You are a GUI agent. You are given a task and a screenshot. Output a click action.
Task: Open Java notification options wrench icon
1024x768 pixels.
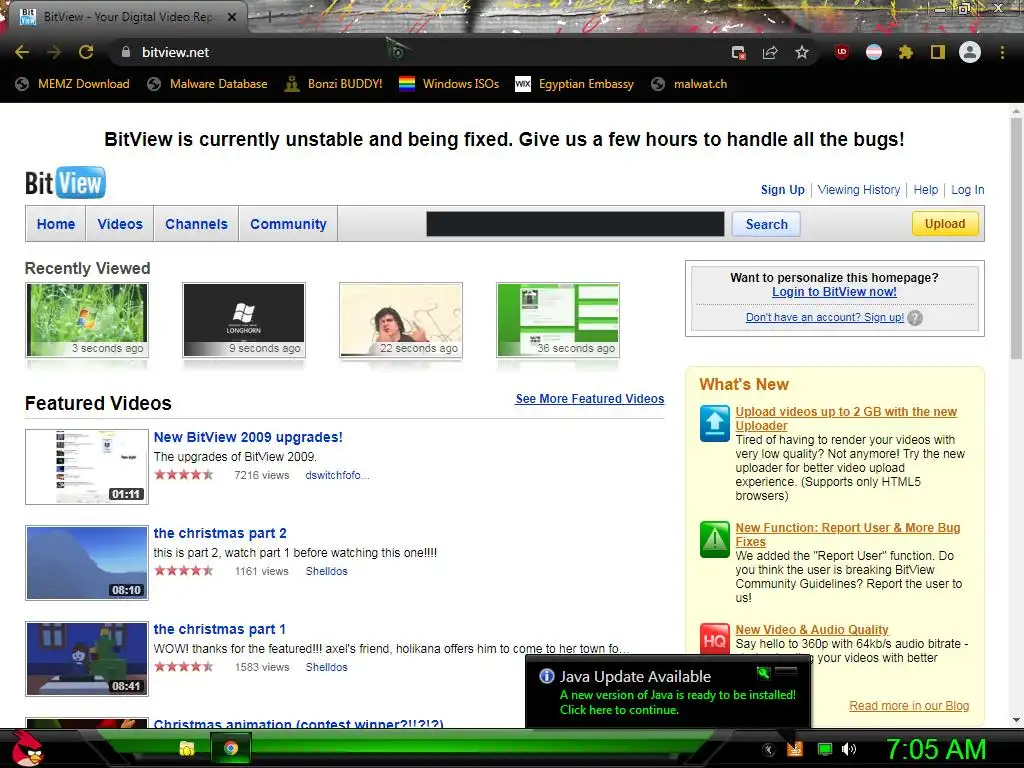[763, 672]
